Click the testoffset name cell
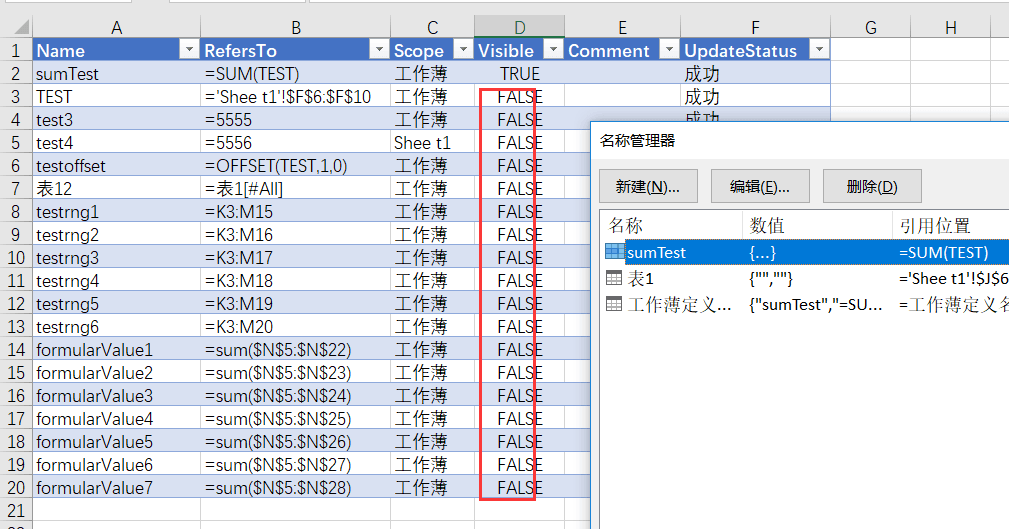The image size is (1009, 529). pyautogui.click(x=116, y=165)
